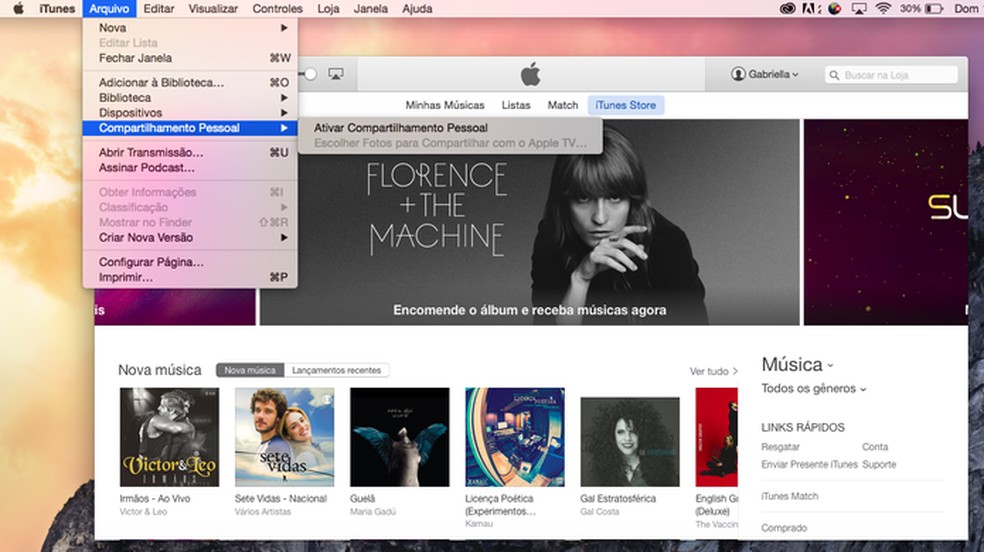This screenshot has height=552, width=984.
Task: Open Irmãos - Ao Vivo album cover
Action: (x=169, y=437)
